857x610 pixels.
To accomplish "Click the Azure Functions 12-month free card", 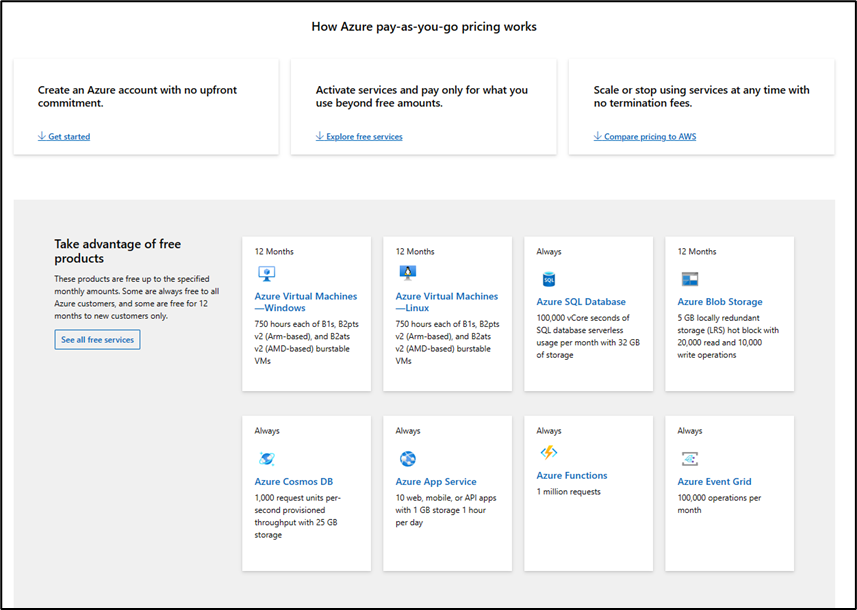I will click(x=588, y=492).
